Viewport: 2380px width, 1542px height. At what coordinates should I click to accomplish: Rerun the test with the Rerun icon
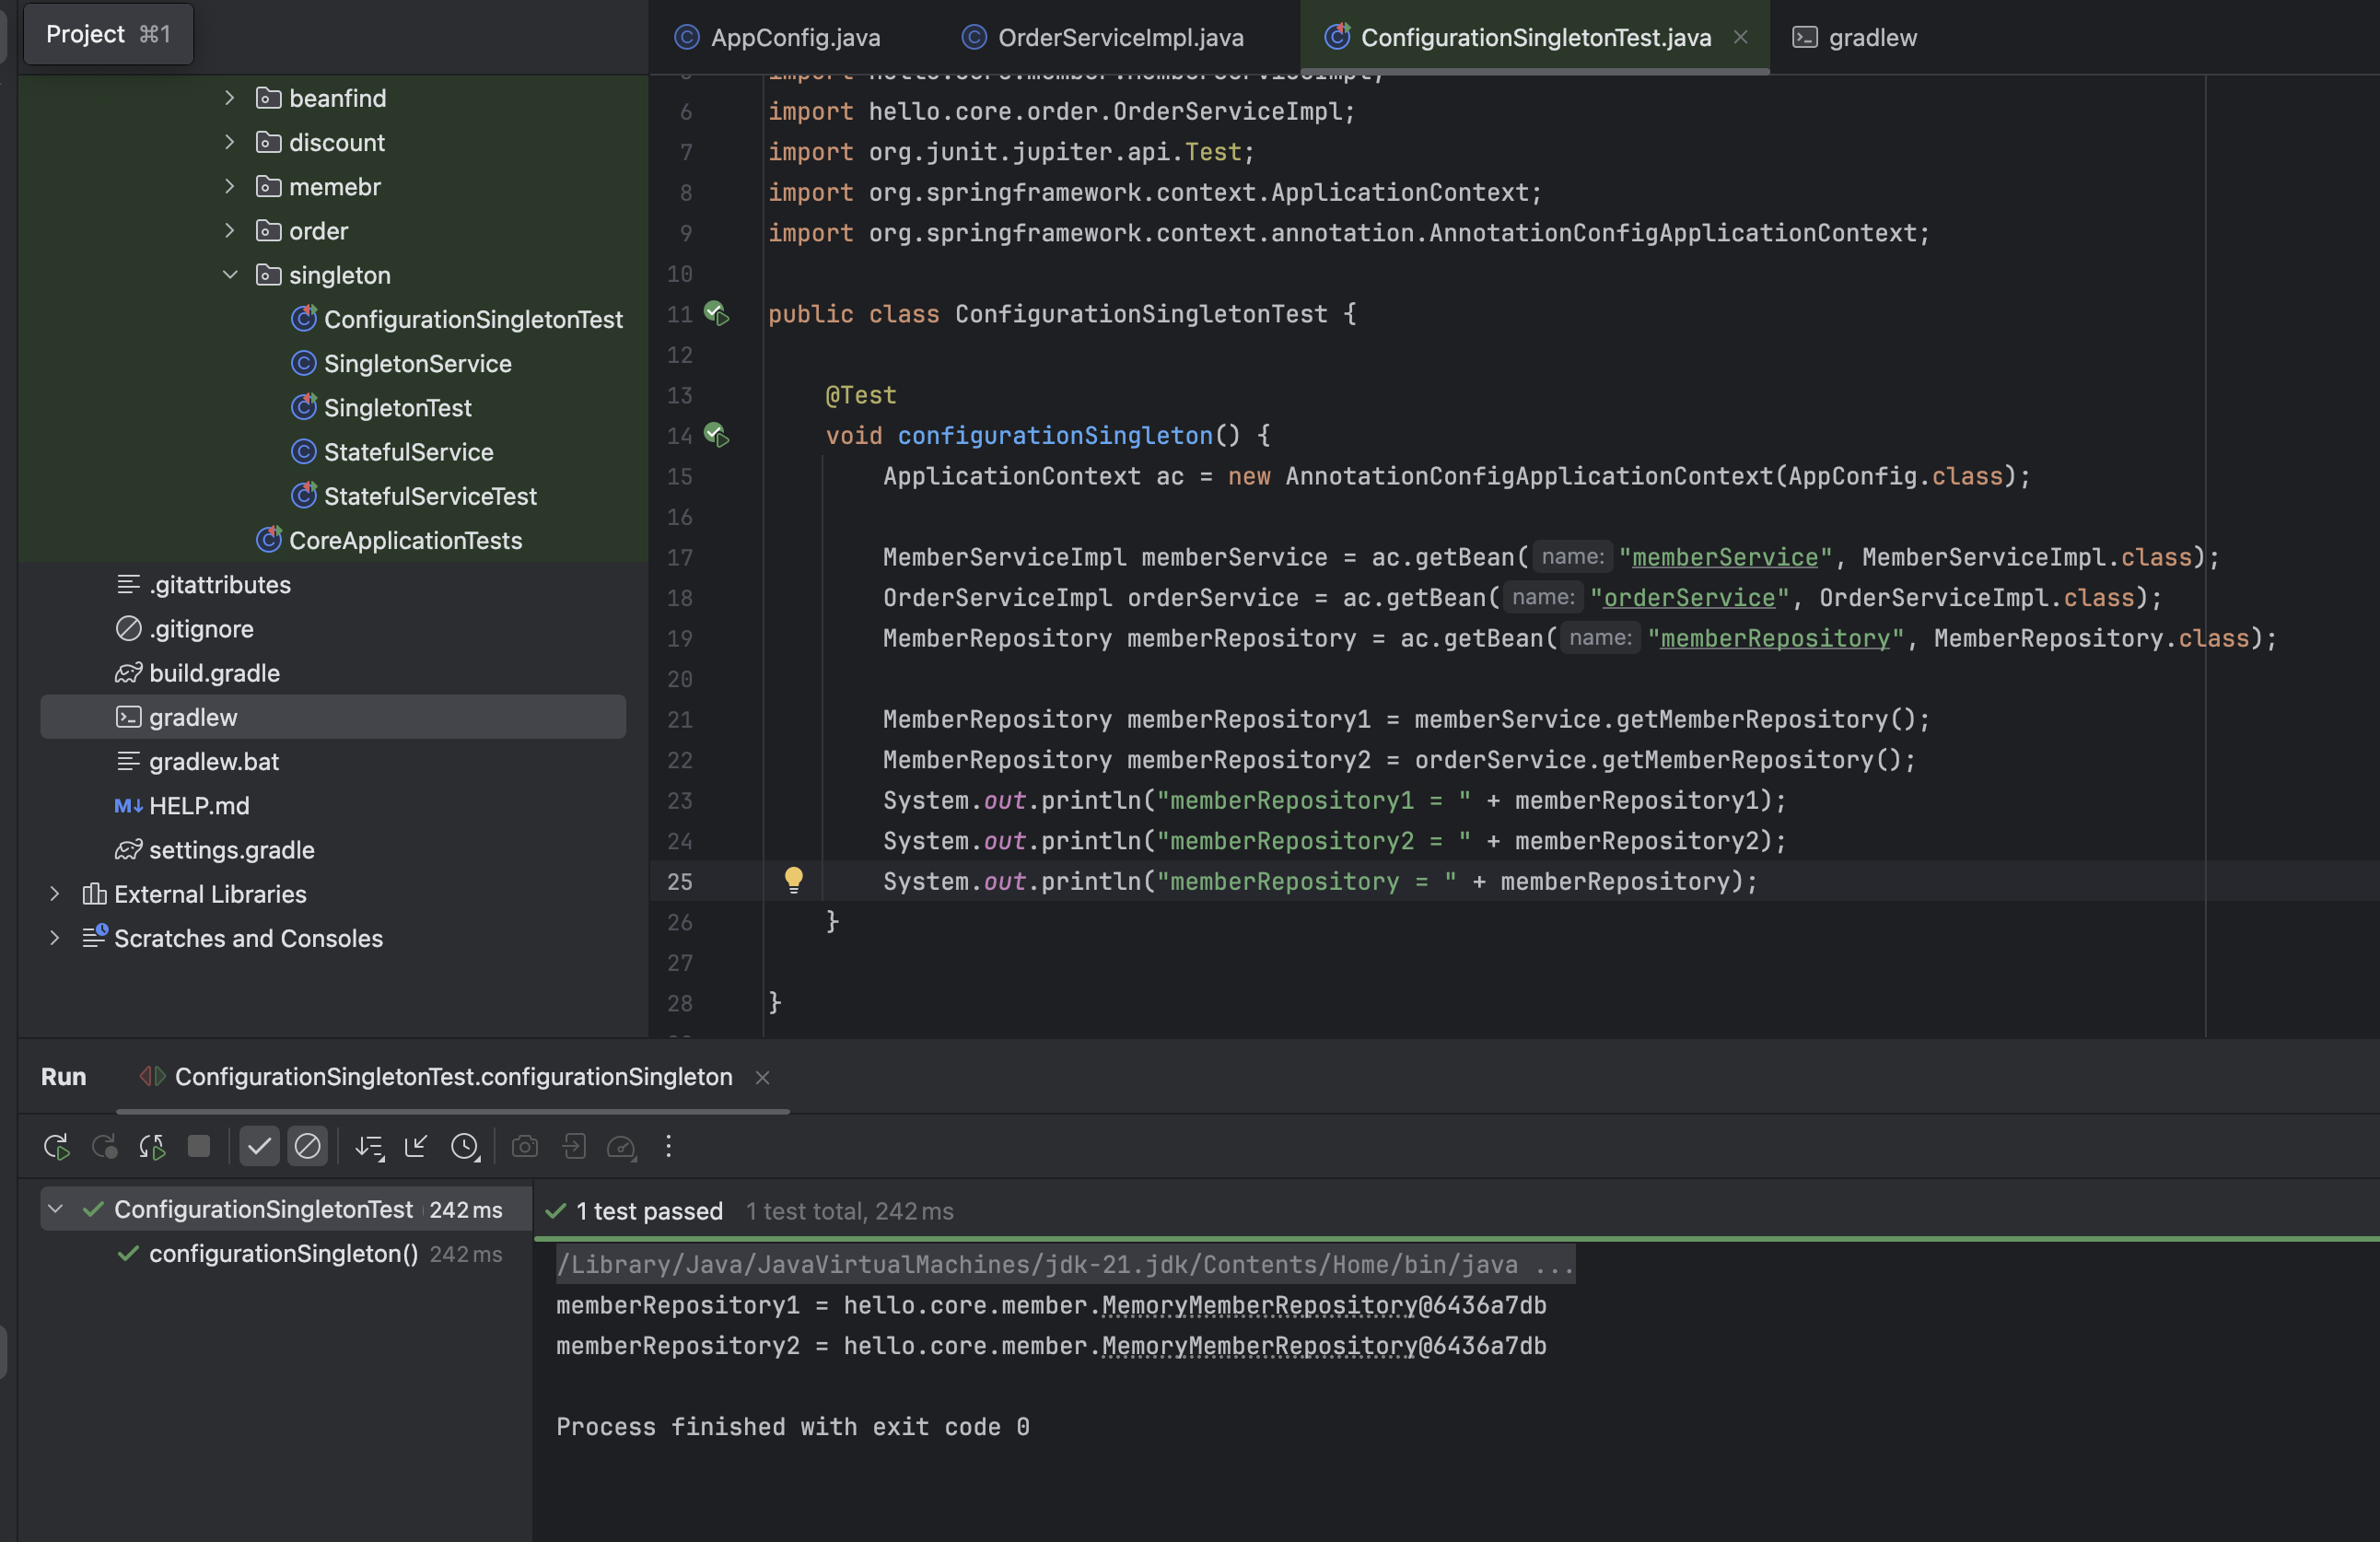coord(56,1146)
